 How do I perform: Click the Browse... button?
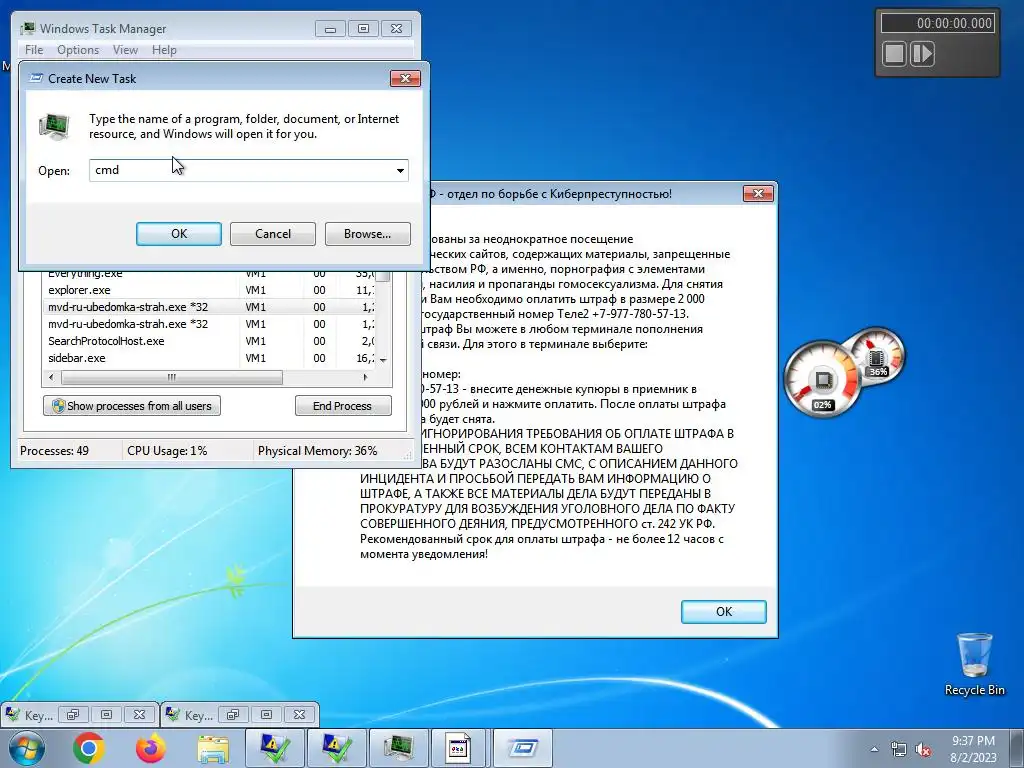tap(368, 234)
